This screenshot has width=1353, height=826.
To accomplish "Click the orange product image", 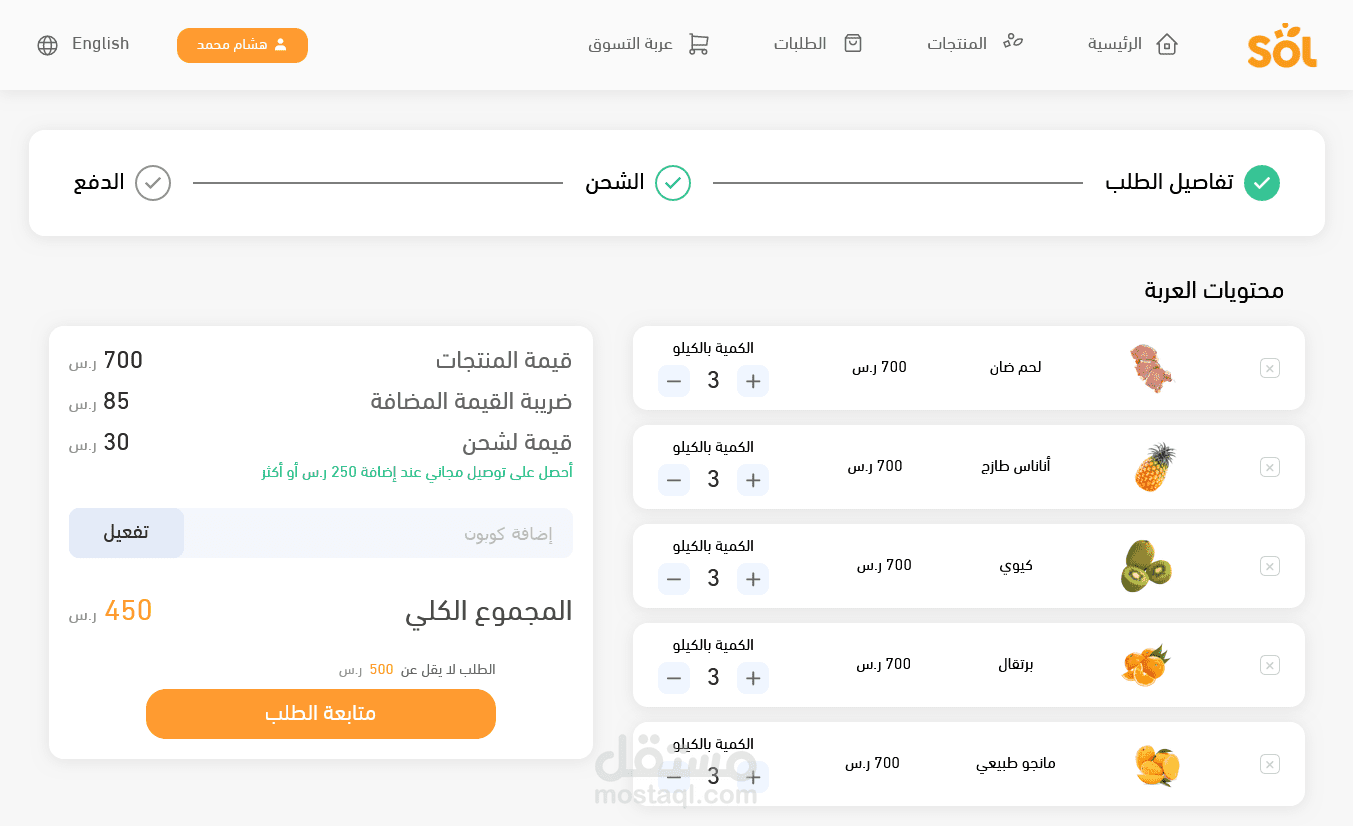I will [x=1146, y=665].
